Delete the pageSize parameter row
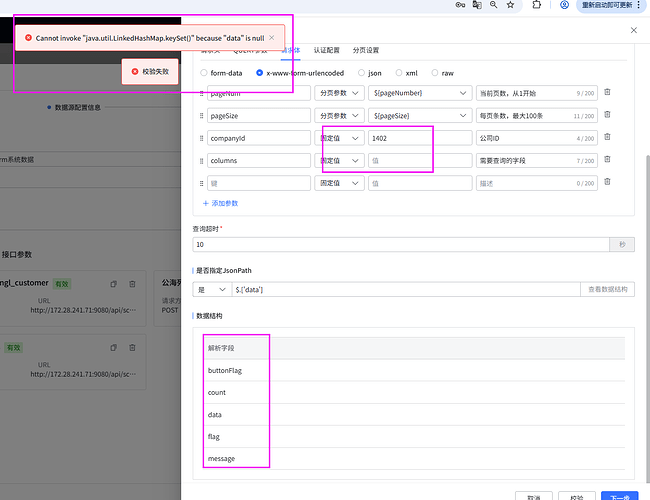The width and height of the screenshot is (650, 500). (x=607, y=114)
